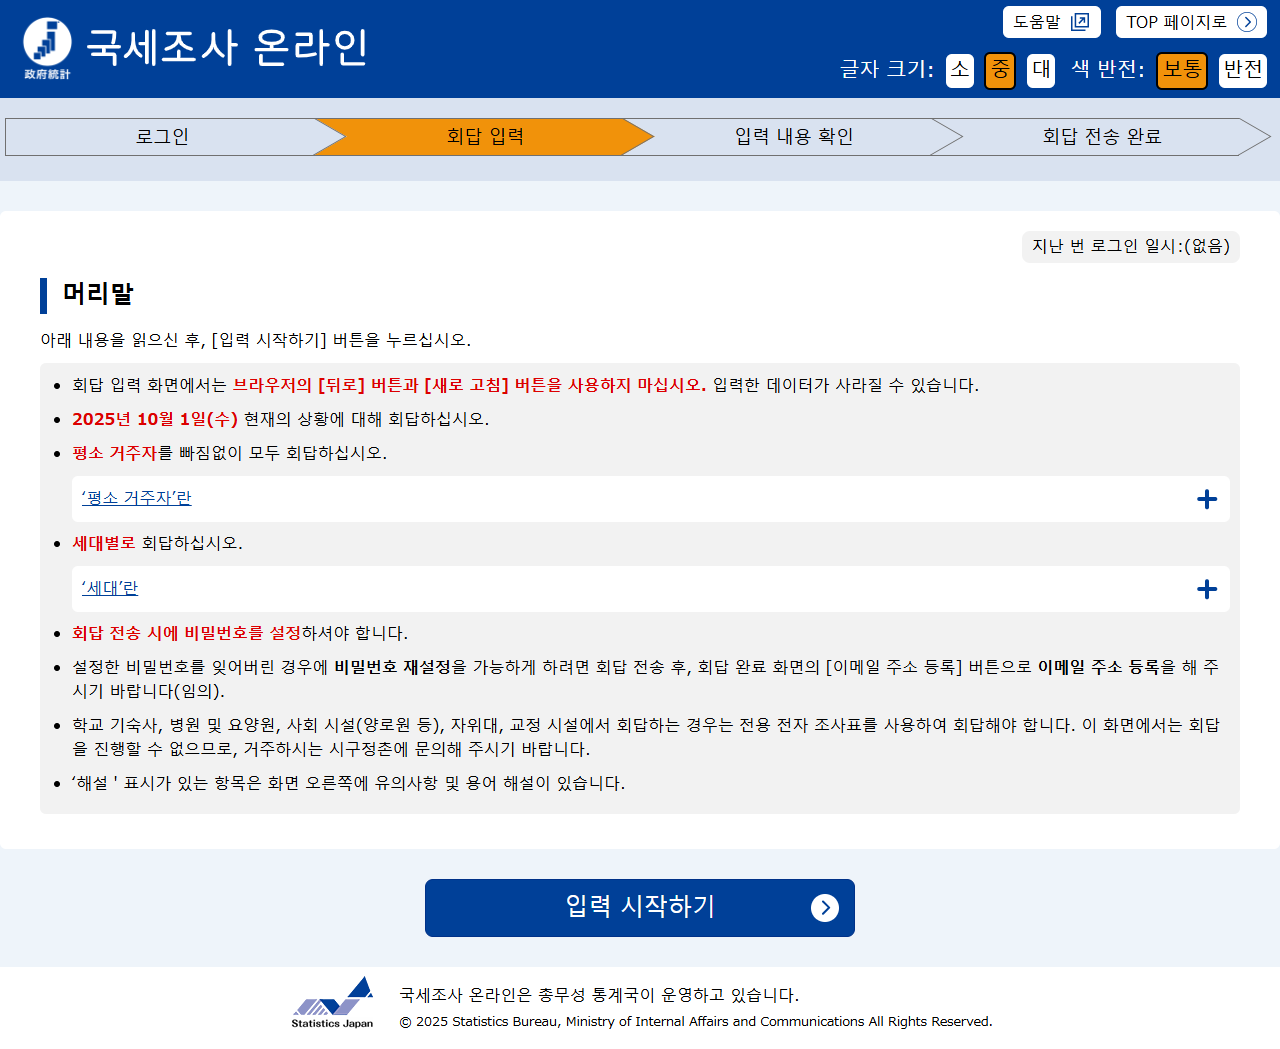Viewport: 1280px width, 1049px height.
Task: Set font size to 소 (small)
Action: [x=959, y=70]
